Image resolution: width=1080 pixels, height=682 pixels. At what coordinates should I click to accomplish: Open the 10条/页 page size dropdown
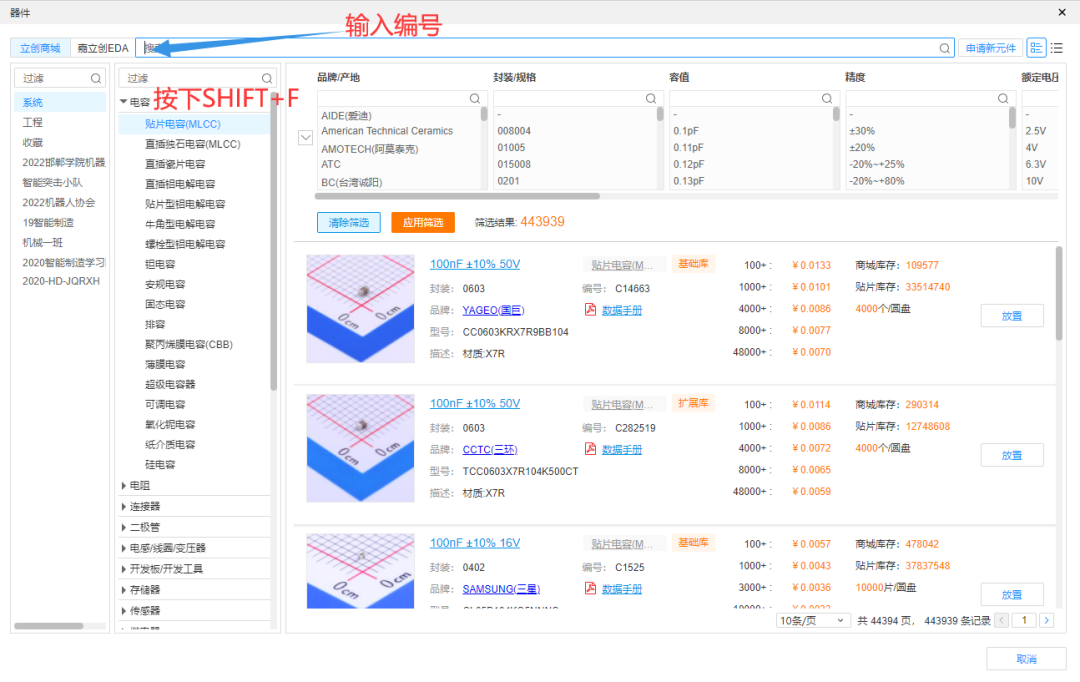[x=813, y=620]
